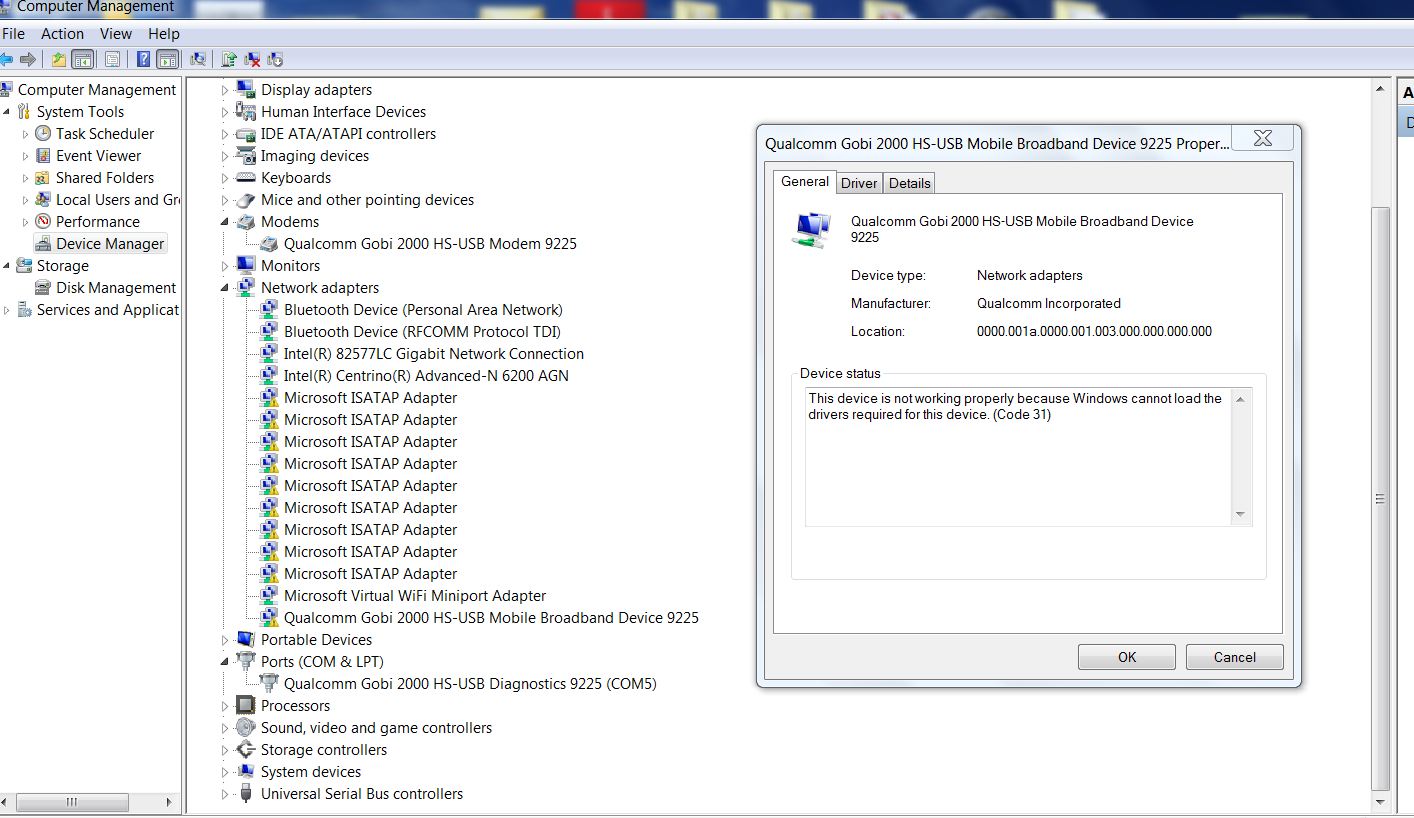Click the Scan for hardware changes icon

(198, 59)
